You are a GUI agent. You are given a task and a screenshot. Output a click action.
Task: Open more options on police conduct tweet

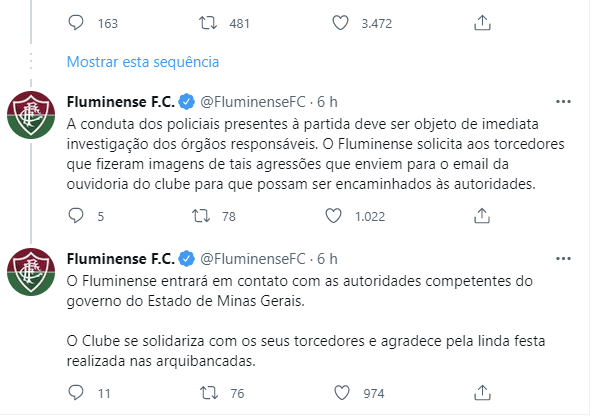pyautogui.click(x=563, y=102)
